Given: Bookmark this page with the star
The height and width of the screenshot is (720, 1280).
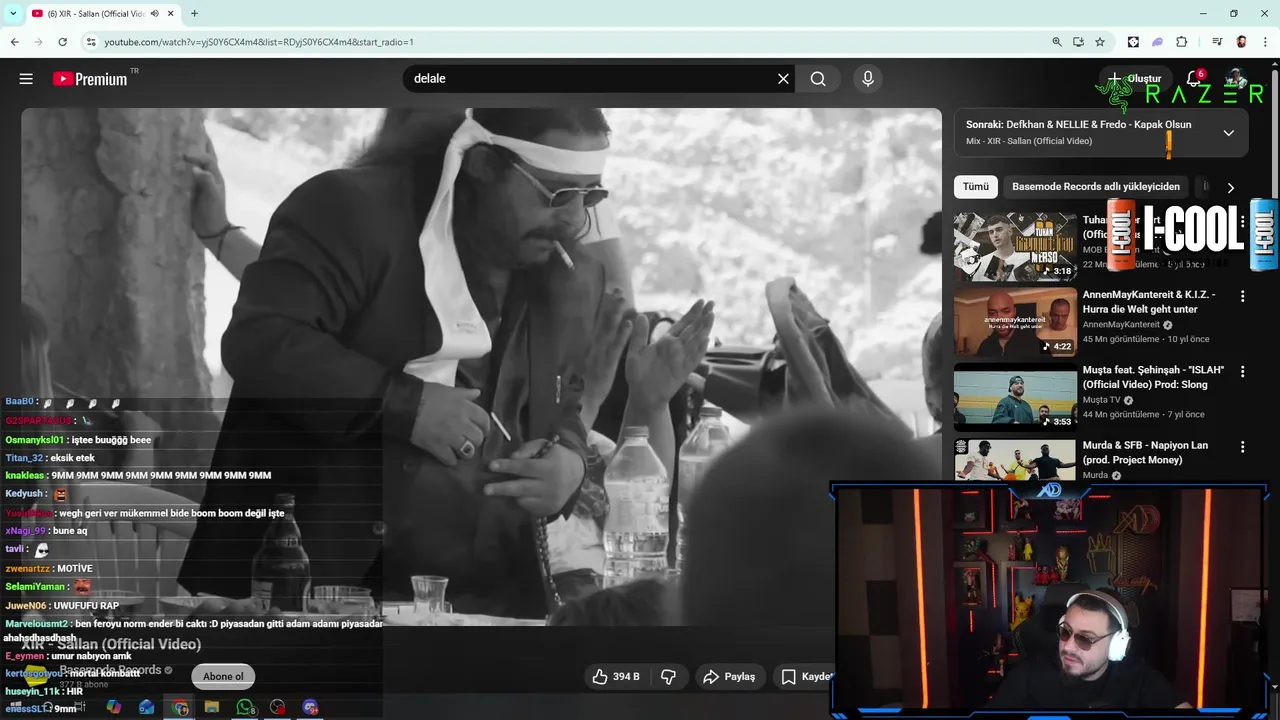Looking at the screenshot, I should coord(1100,42).
